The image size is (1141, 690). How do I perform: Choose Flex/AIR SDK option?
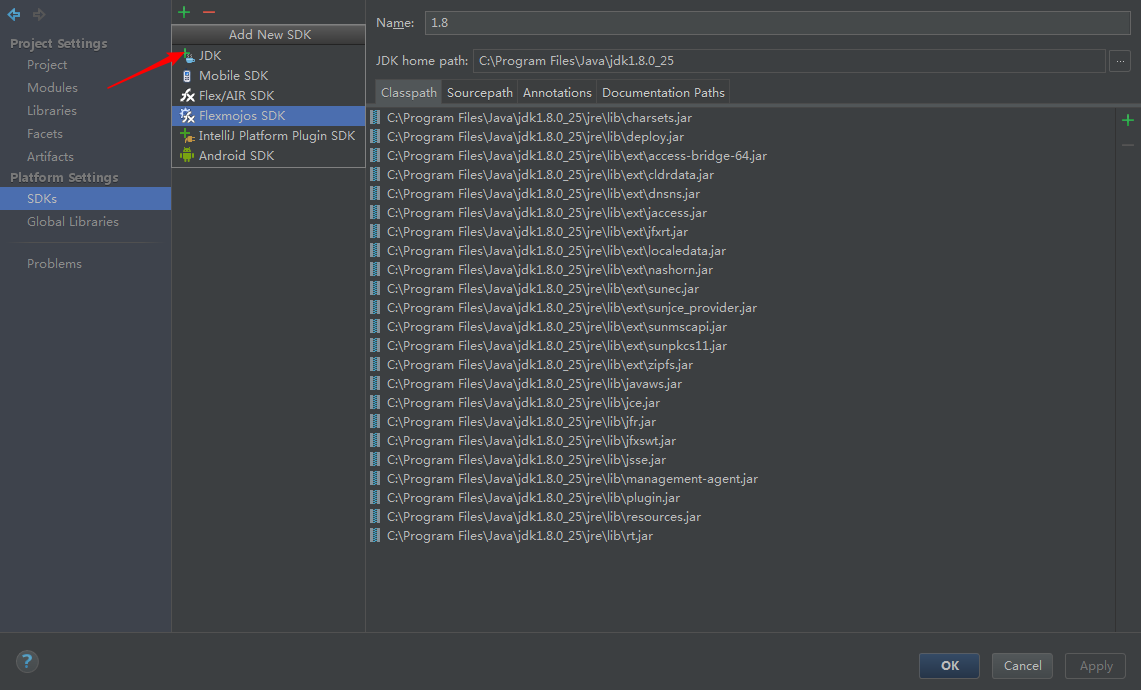click(269, 95)
